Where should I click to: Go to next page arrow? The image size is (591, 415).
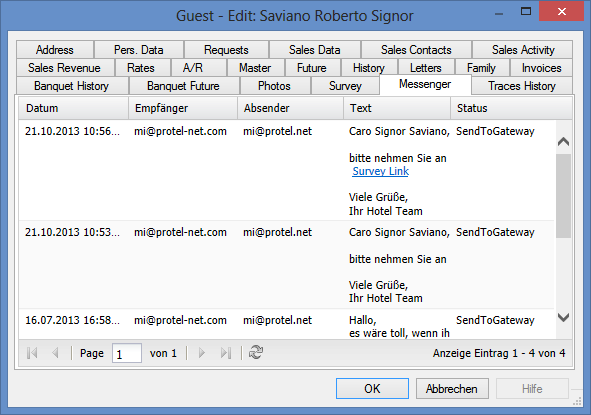tap(202, 353)
